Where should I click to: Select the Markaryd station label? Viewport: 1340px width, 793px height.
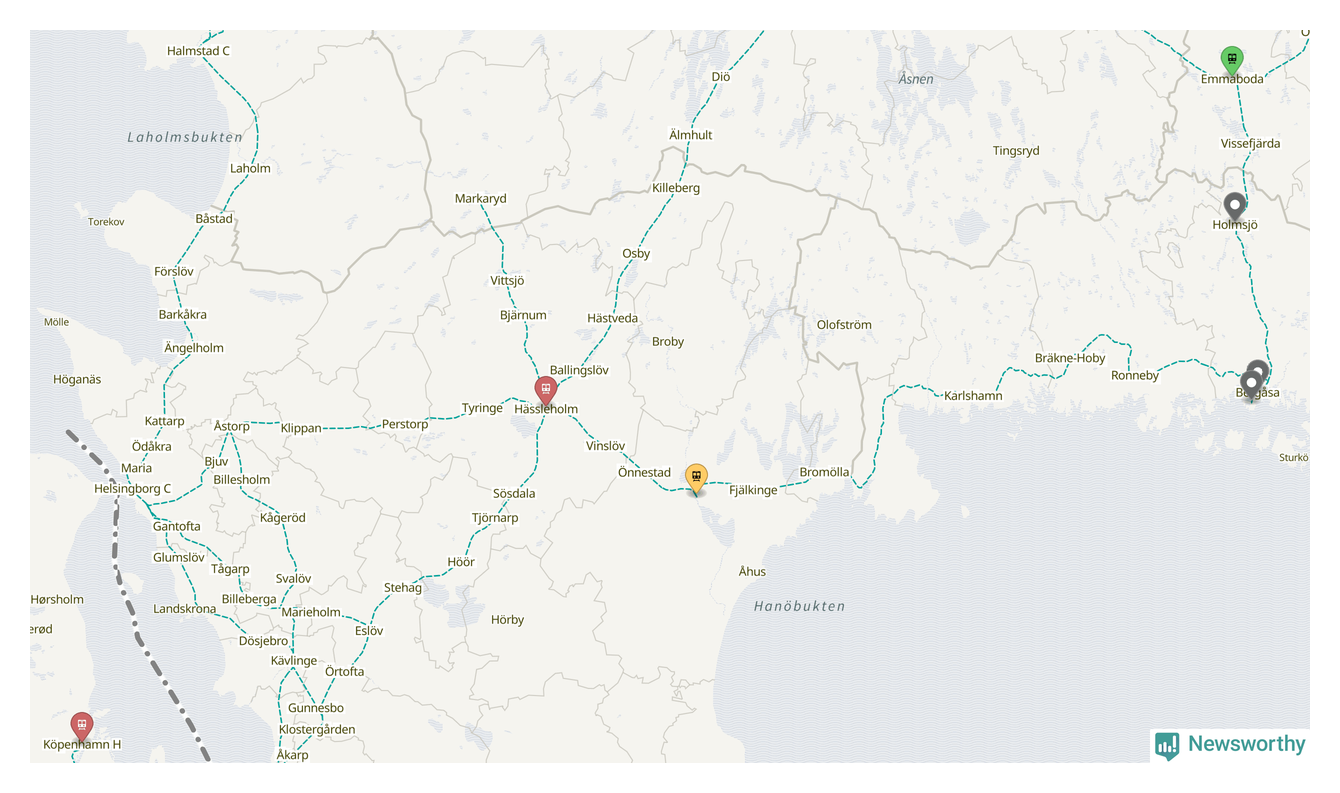480,199
